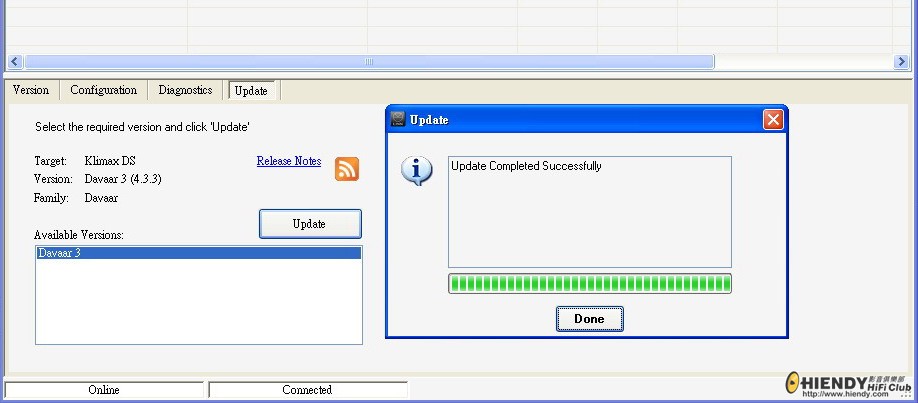
Task: Click the horizontal scrollbar thumb
Action: [x=369, y=62]
